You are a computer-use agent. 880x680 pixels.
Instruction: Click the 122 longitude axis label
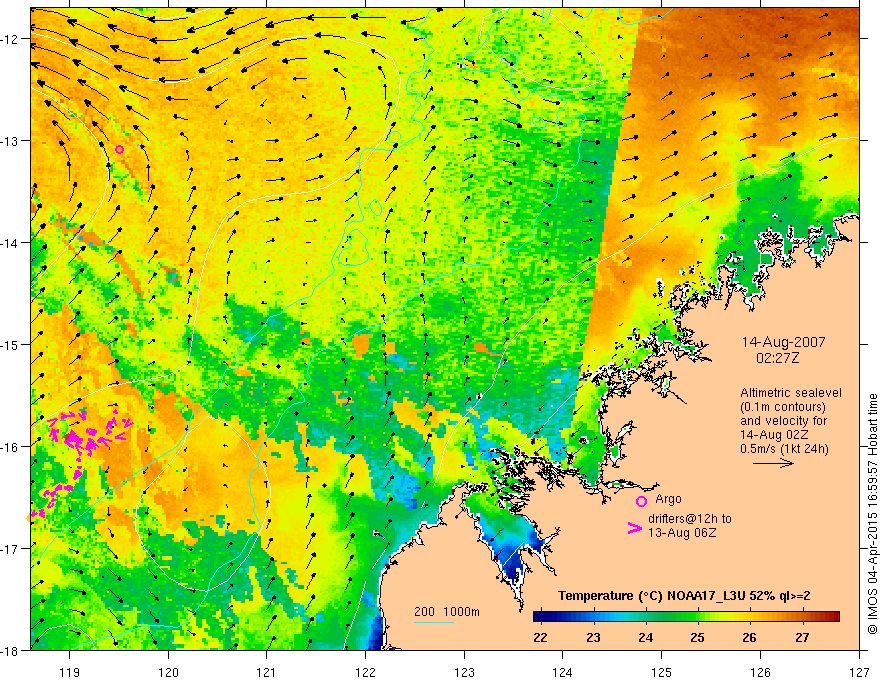(x=365, y=672)
